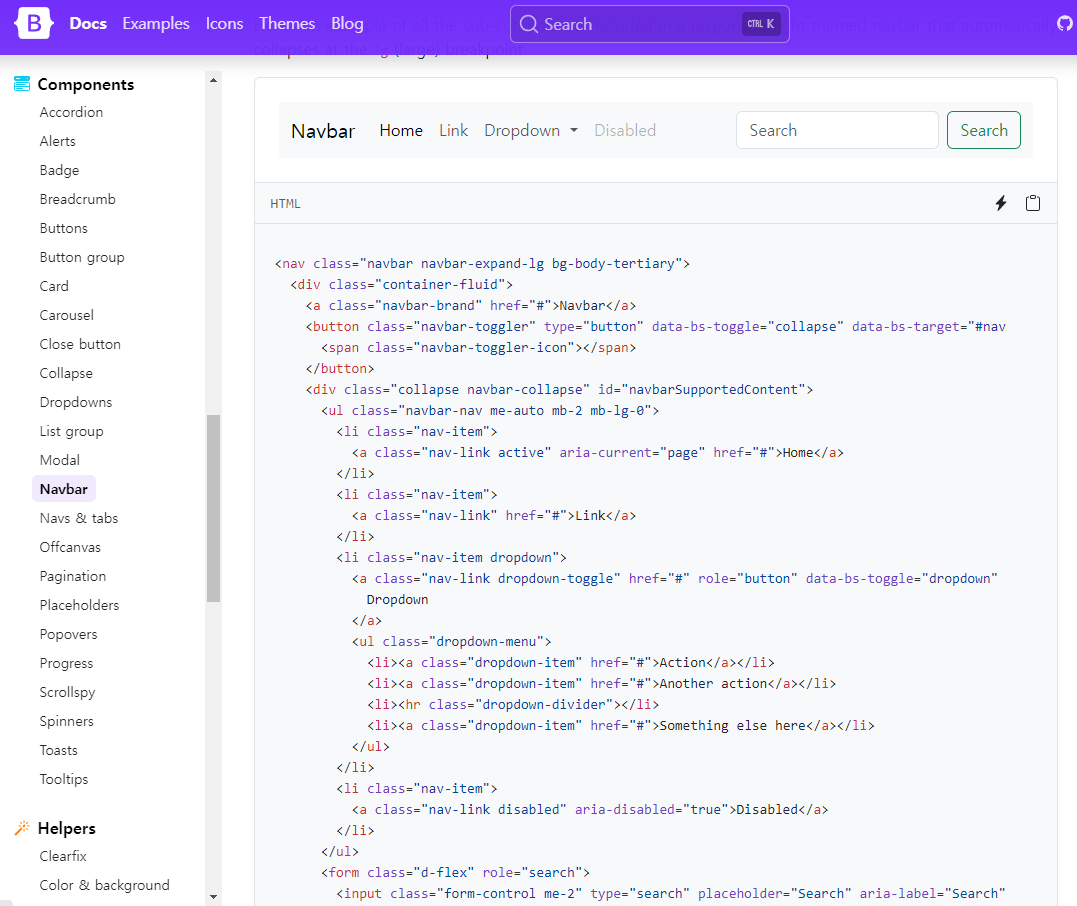
Task: Click the Components section heading
Action: pyautogui.click(x=86, y=84)
